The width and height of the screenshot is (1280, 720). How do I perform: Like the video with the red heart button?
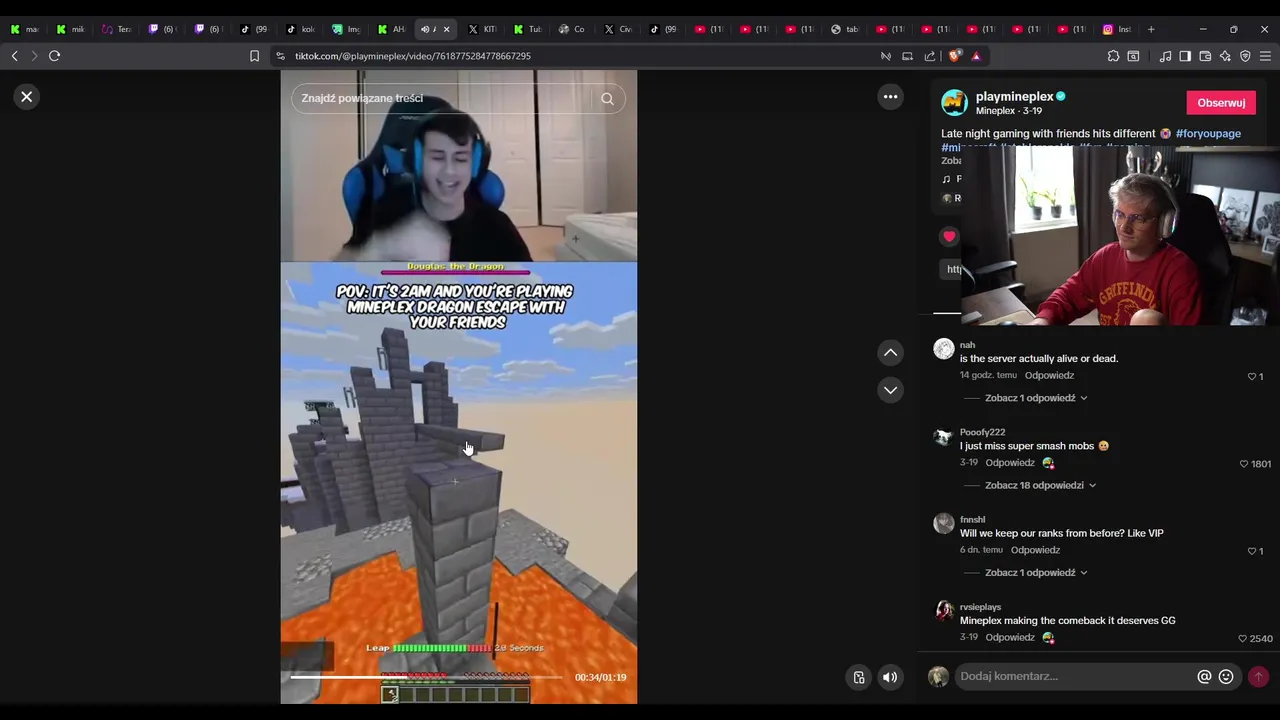(x=949, y=237)
